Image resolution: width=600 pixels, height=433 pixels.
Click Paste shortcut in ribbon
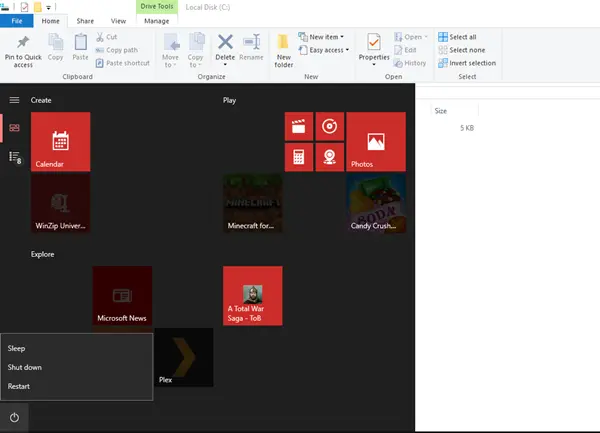[122, 63]
